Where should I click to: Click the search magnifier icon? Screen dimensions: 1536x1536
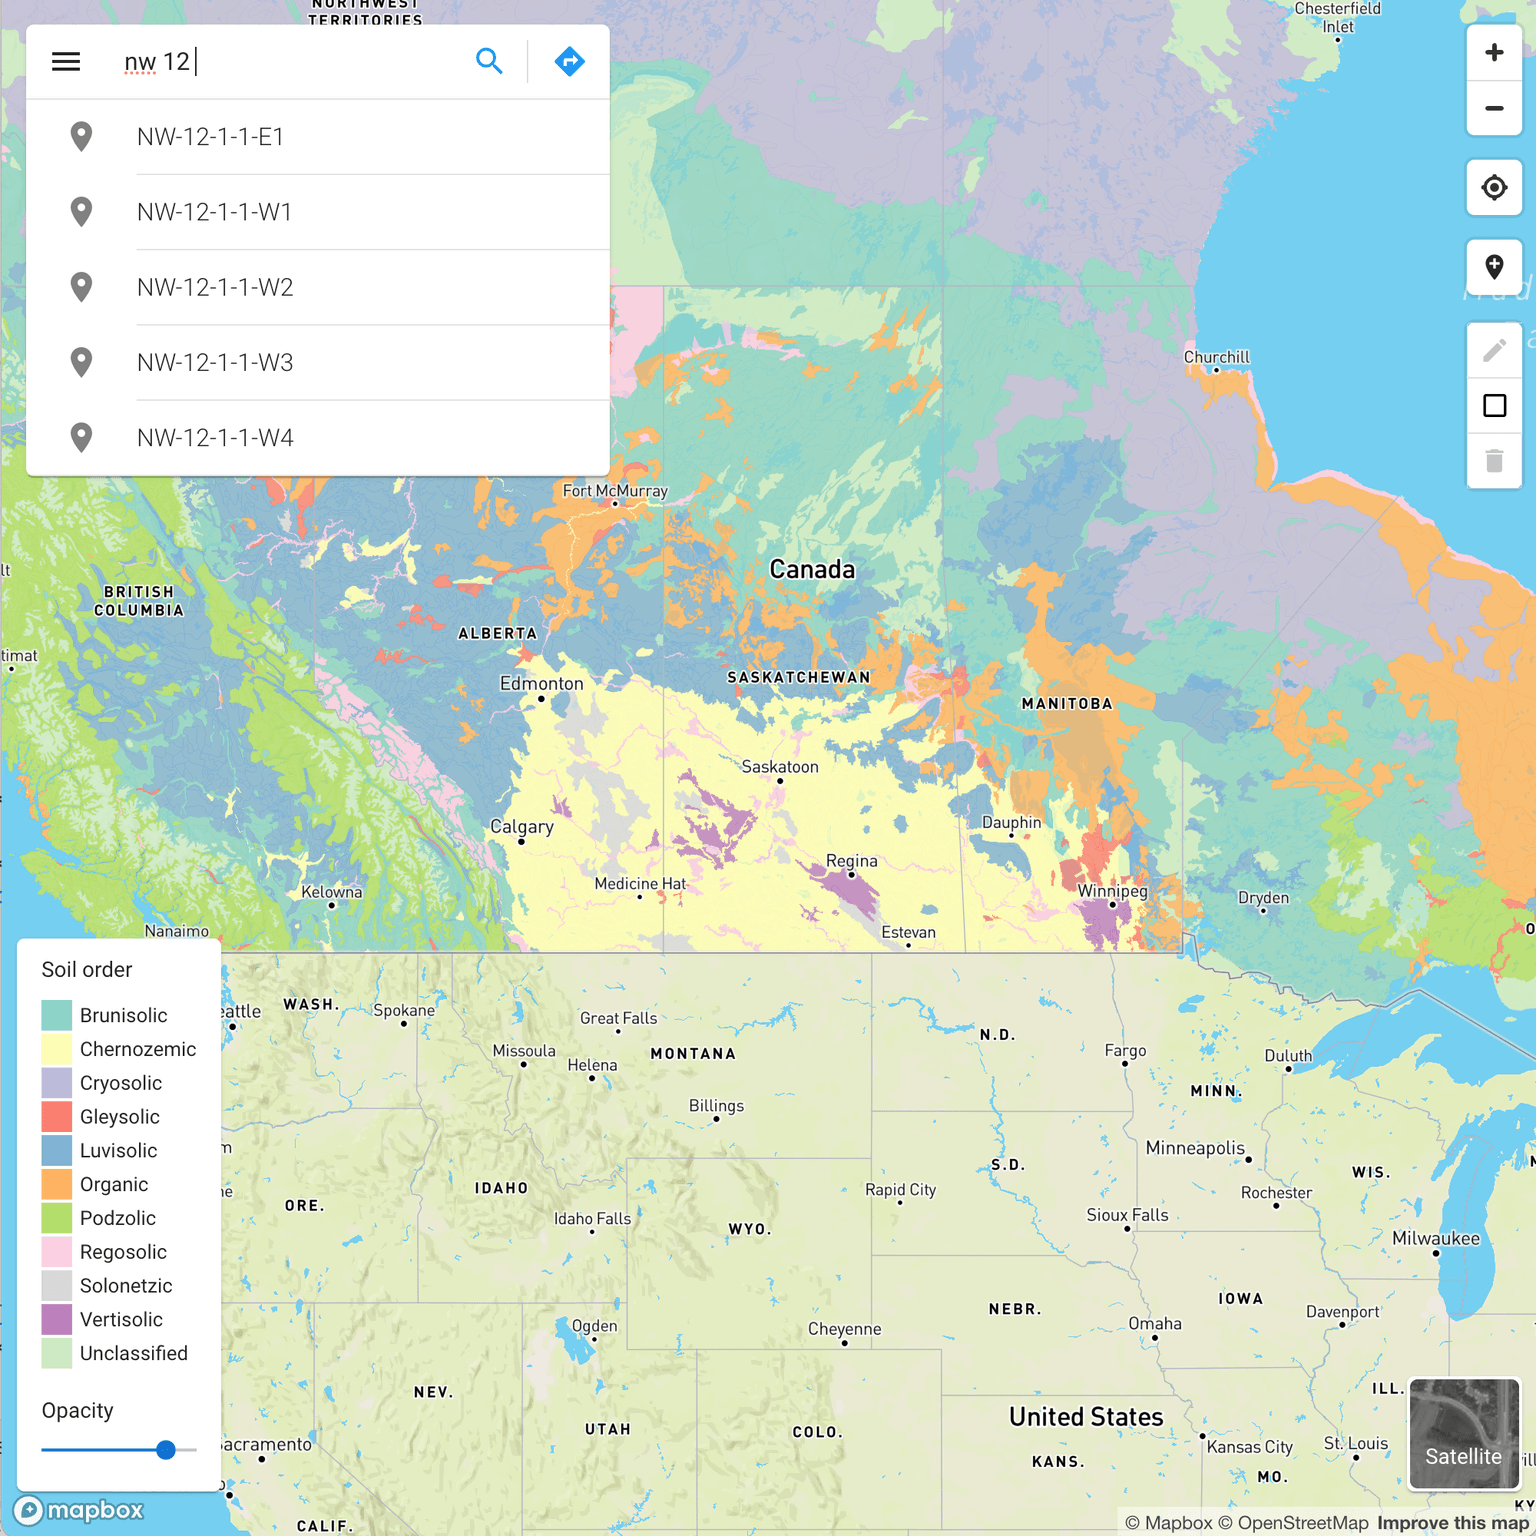pyautogui.click(x=489, y=62)
